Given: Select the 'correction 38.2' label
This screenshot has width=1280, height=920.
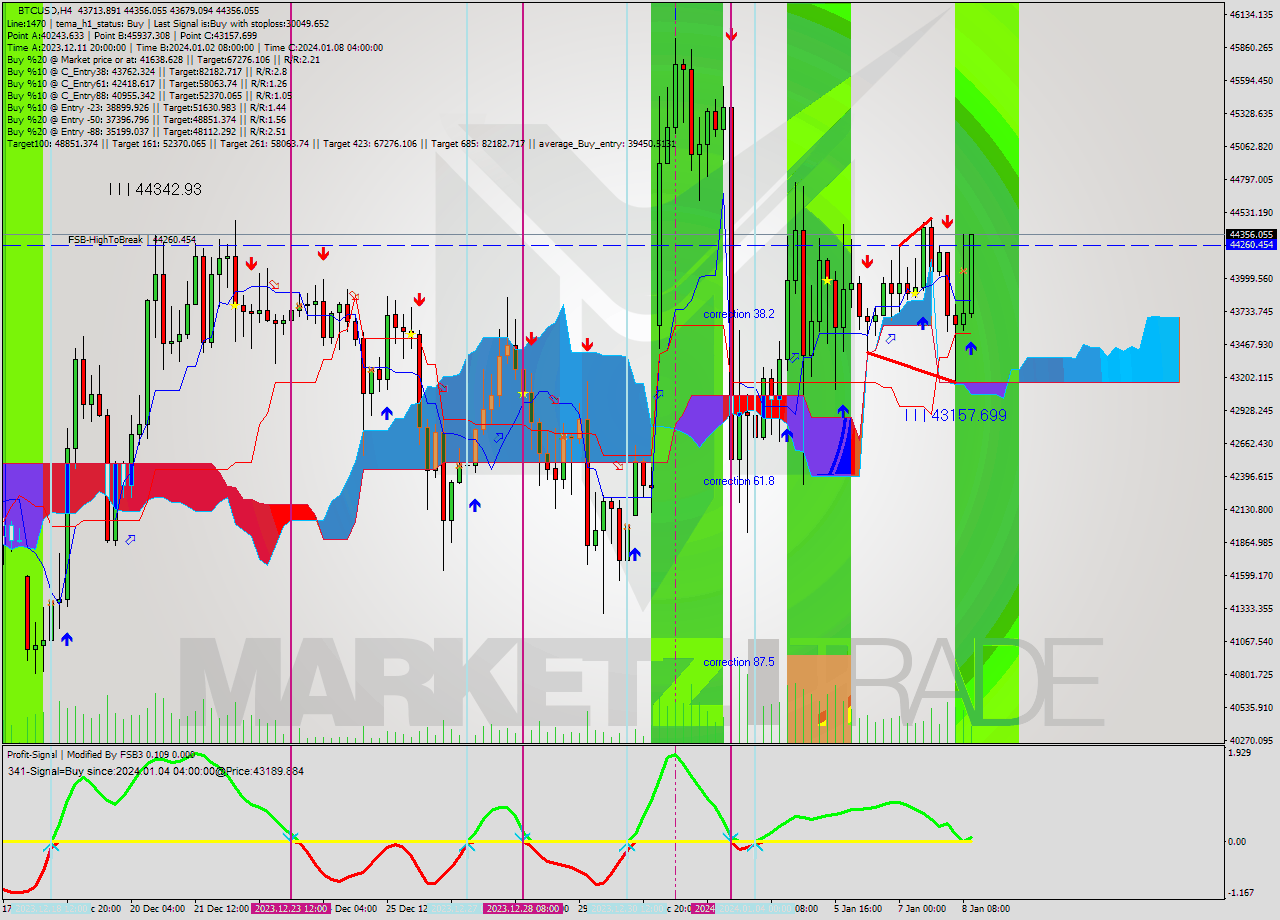Looking at the screenshot, I should pyautogui.click(x=739, y=314).
